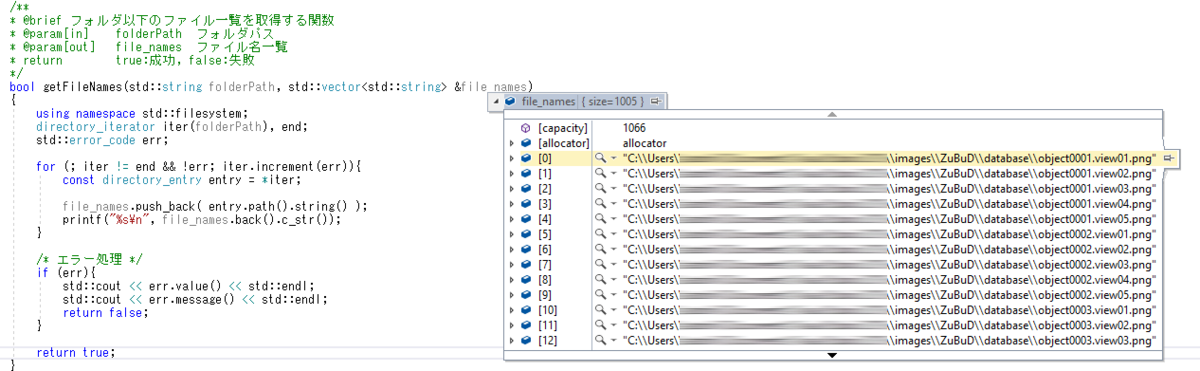Open visualizer dropdown arrow for element [2]
Screen dimensions: 1200x371
click(x=613, y=188)
